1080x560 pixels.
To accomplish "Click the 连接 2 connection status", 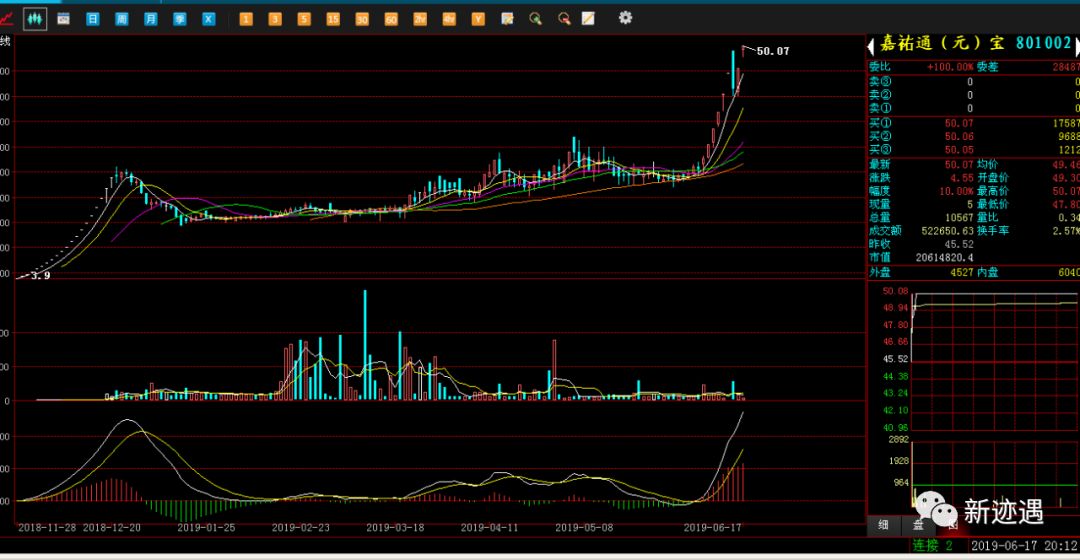I will pos(933,546).
